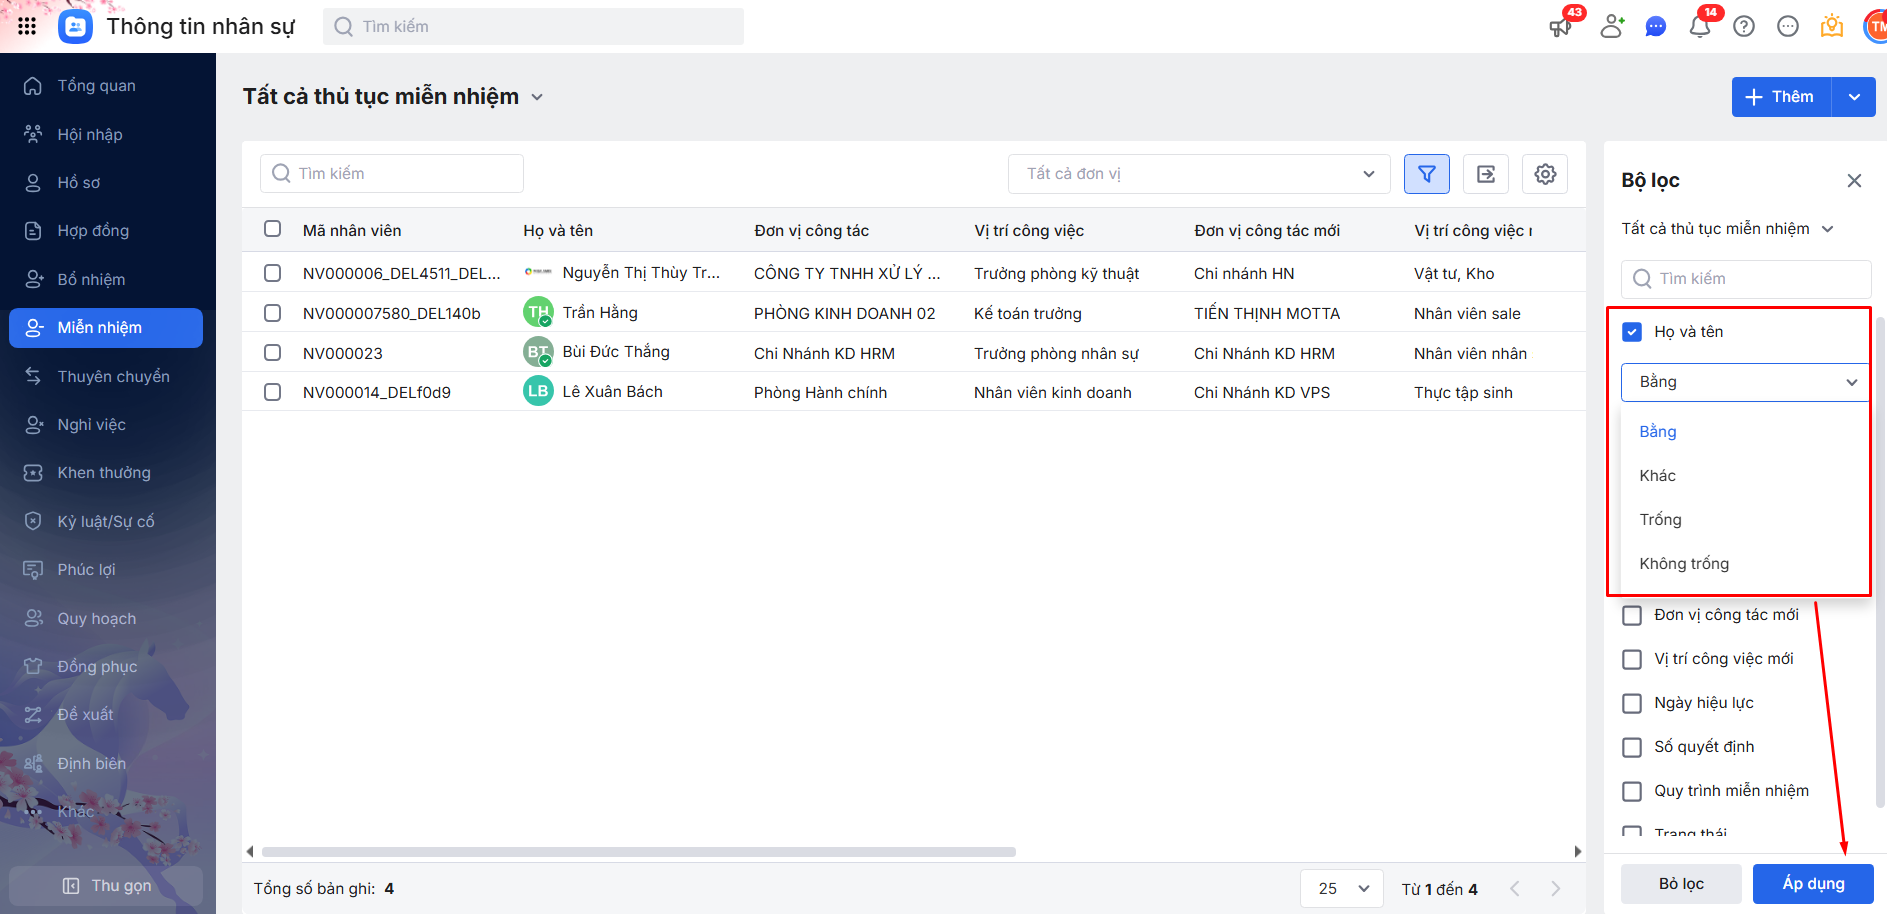
Task: Open the chat messenger icon
Action: (x=1655, y=27)
